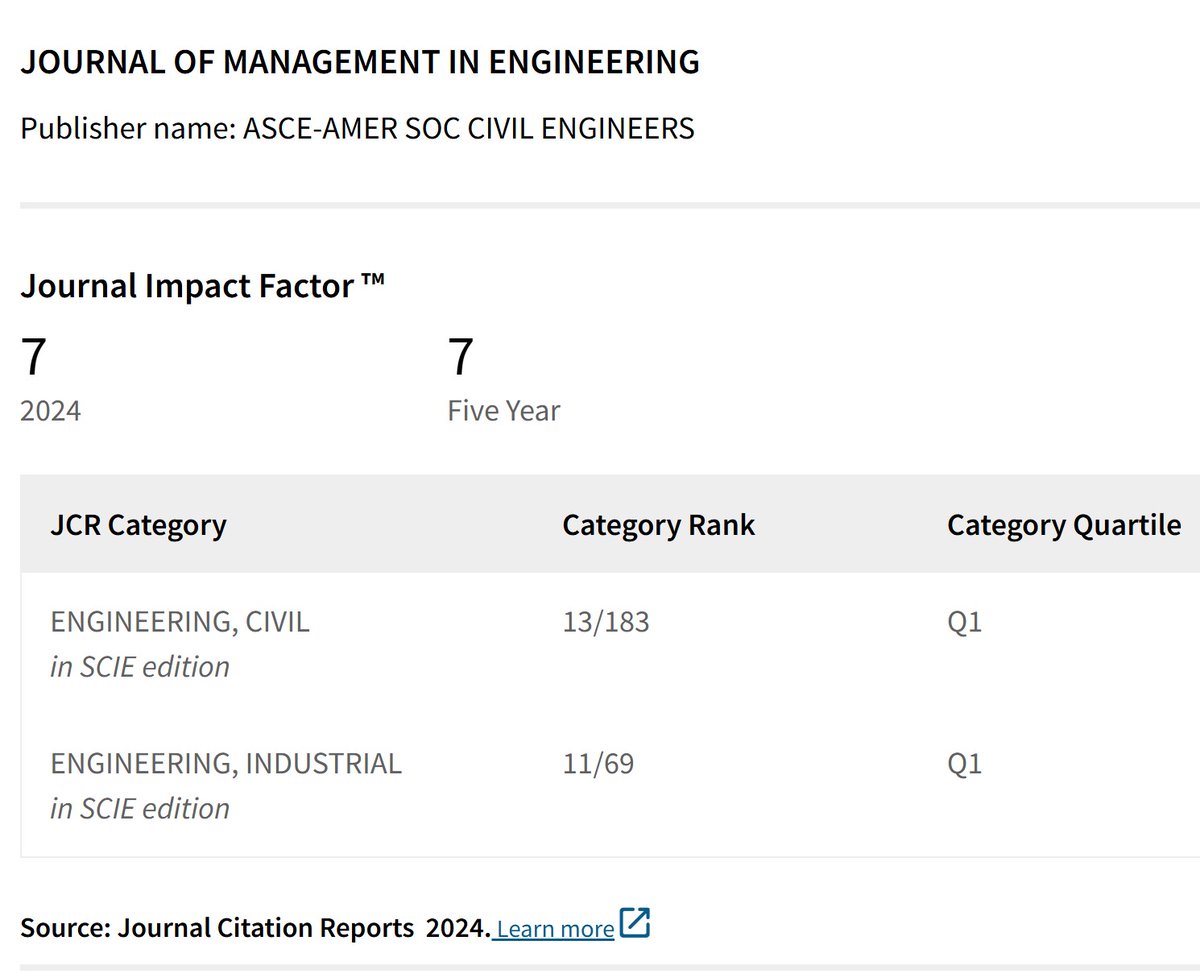Click the Category Quartile column header
This screenshot has height=978, width=1200.
[1064, 525]
